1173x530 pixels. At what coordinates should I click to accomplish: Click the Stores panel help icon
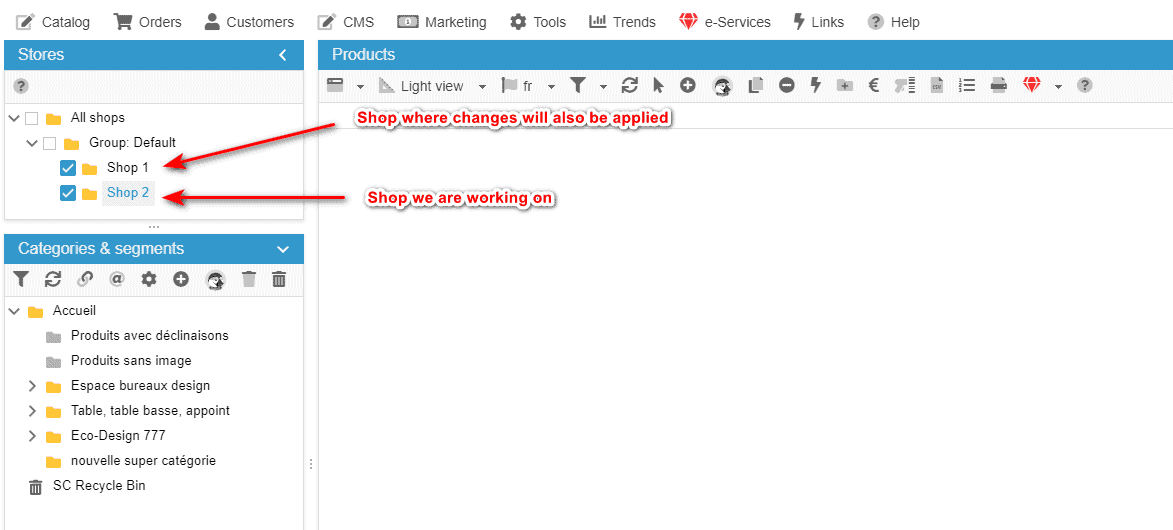coord(21,86)
